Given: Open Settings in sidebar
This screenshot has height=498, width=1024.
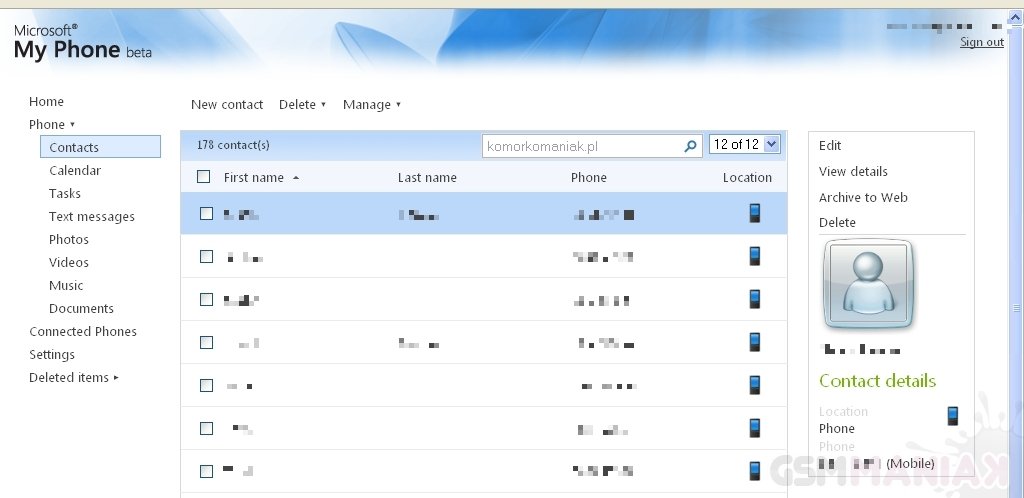Looking at the screenshot, I should click(x=52, y=354).
